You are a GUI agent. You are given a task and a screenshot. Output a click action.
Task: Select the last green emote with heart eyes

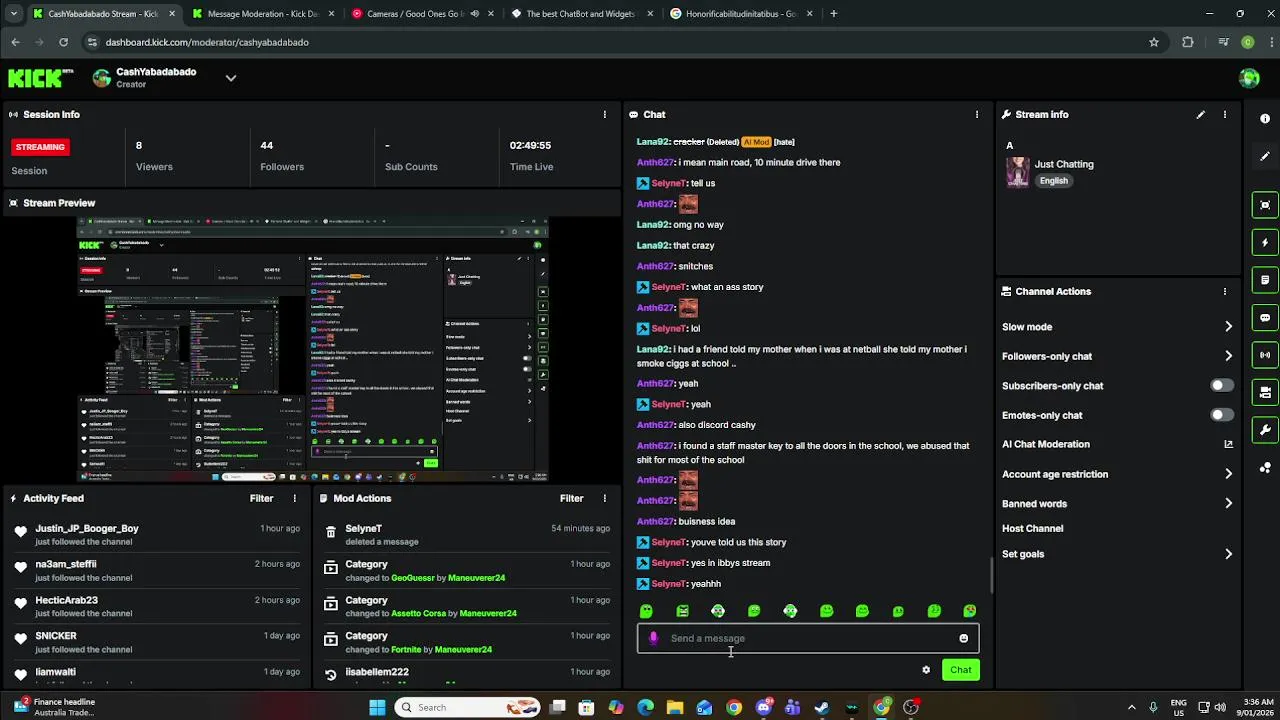969,611
